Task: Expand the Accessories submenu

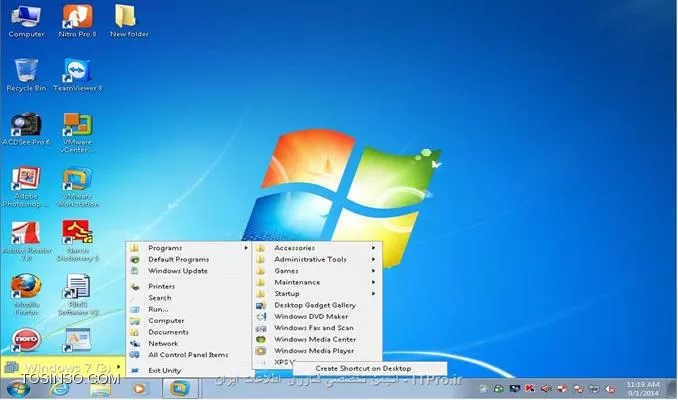Action: pos(316,248)
